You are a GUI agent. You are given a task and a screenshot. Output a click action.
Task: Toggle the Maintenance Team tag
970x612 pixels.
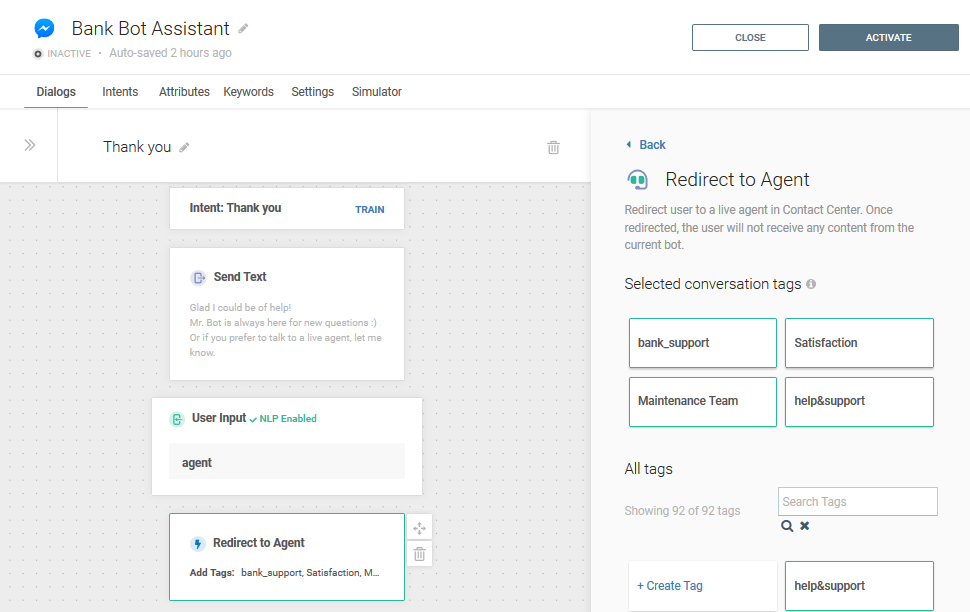point(702,401)
